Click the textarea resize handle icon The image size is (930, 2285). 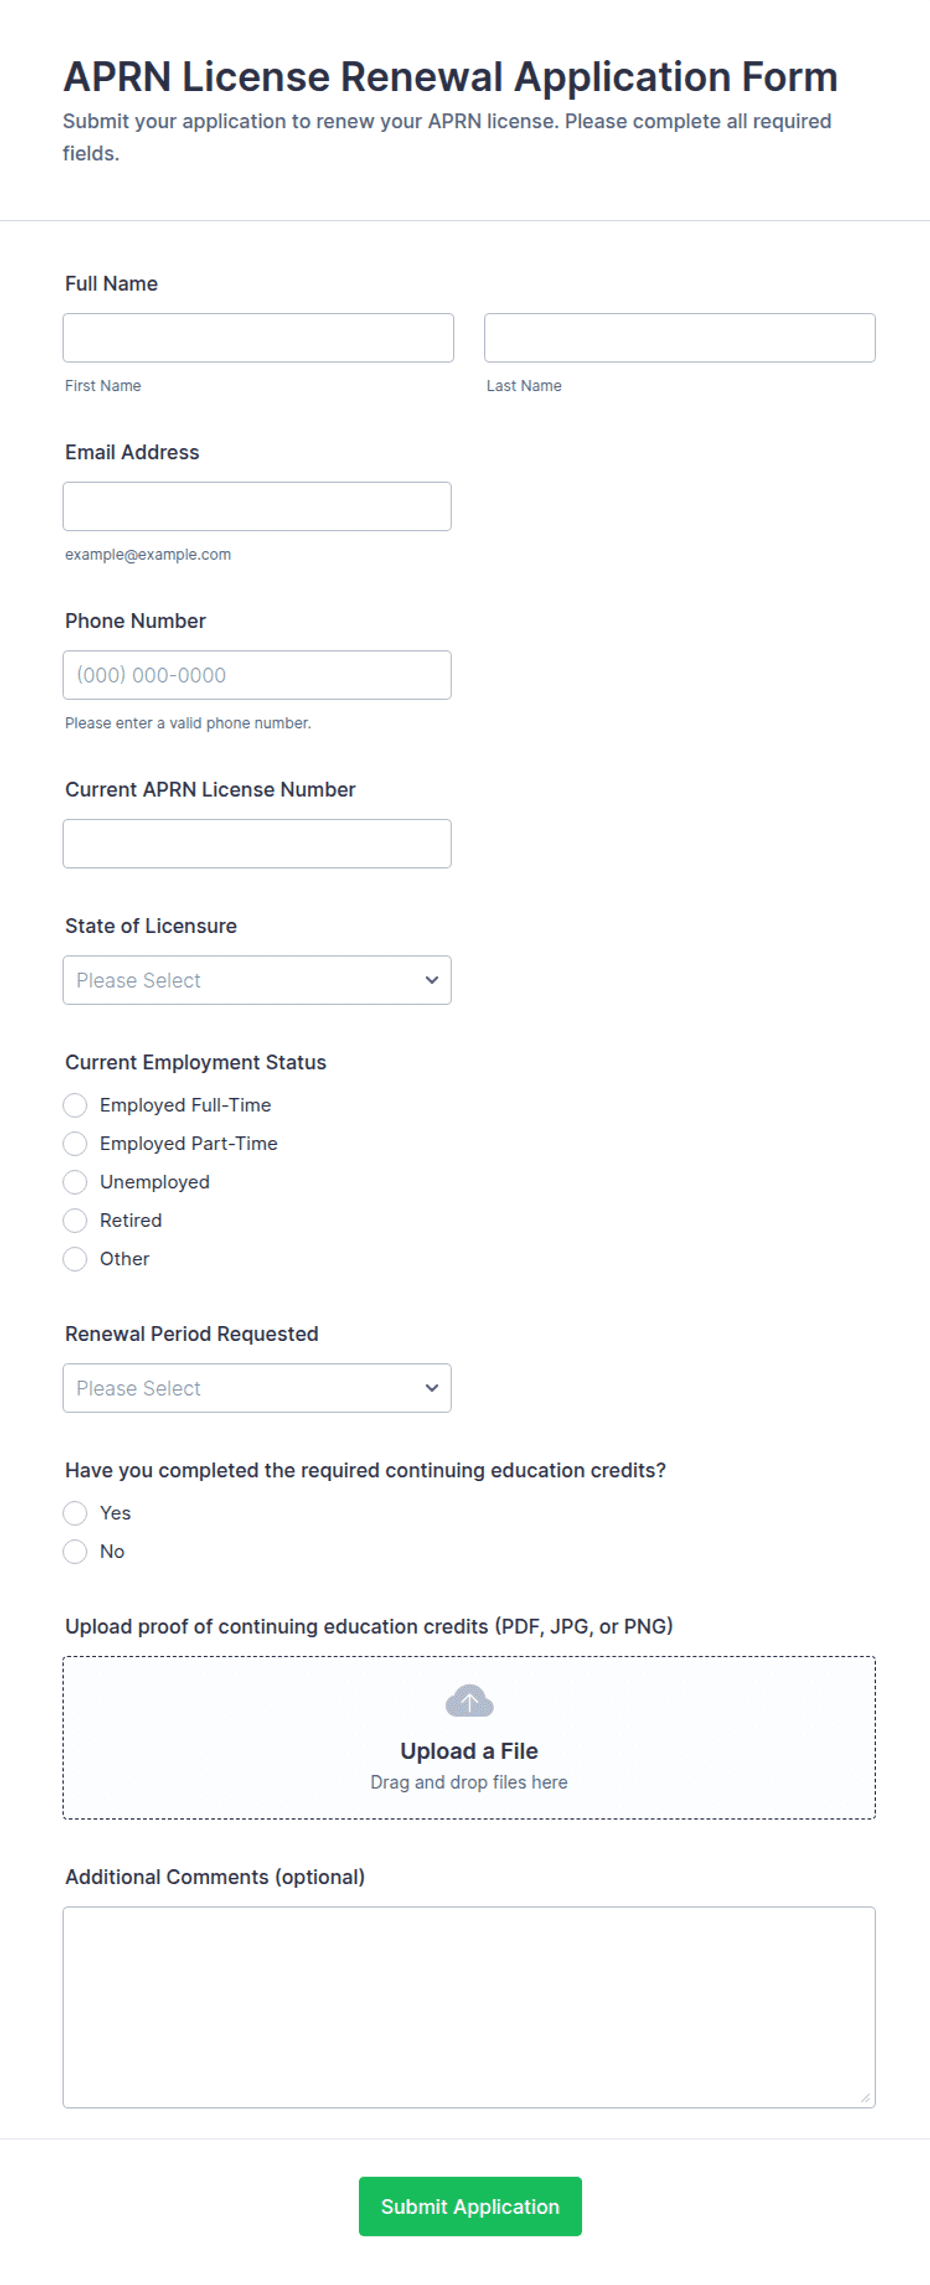(865, 2097)
